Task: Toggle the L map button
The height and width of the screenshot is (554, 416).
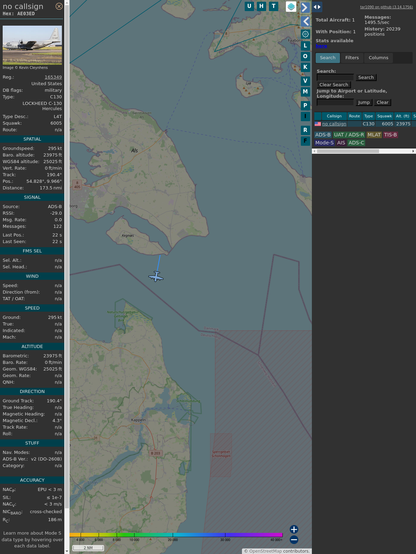Action: (x=305, y=46)
